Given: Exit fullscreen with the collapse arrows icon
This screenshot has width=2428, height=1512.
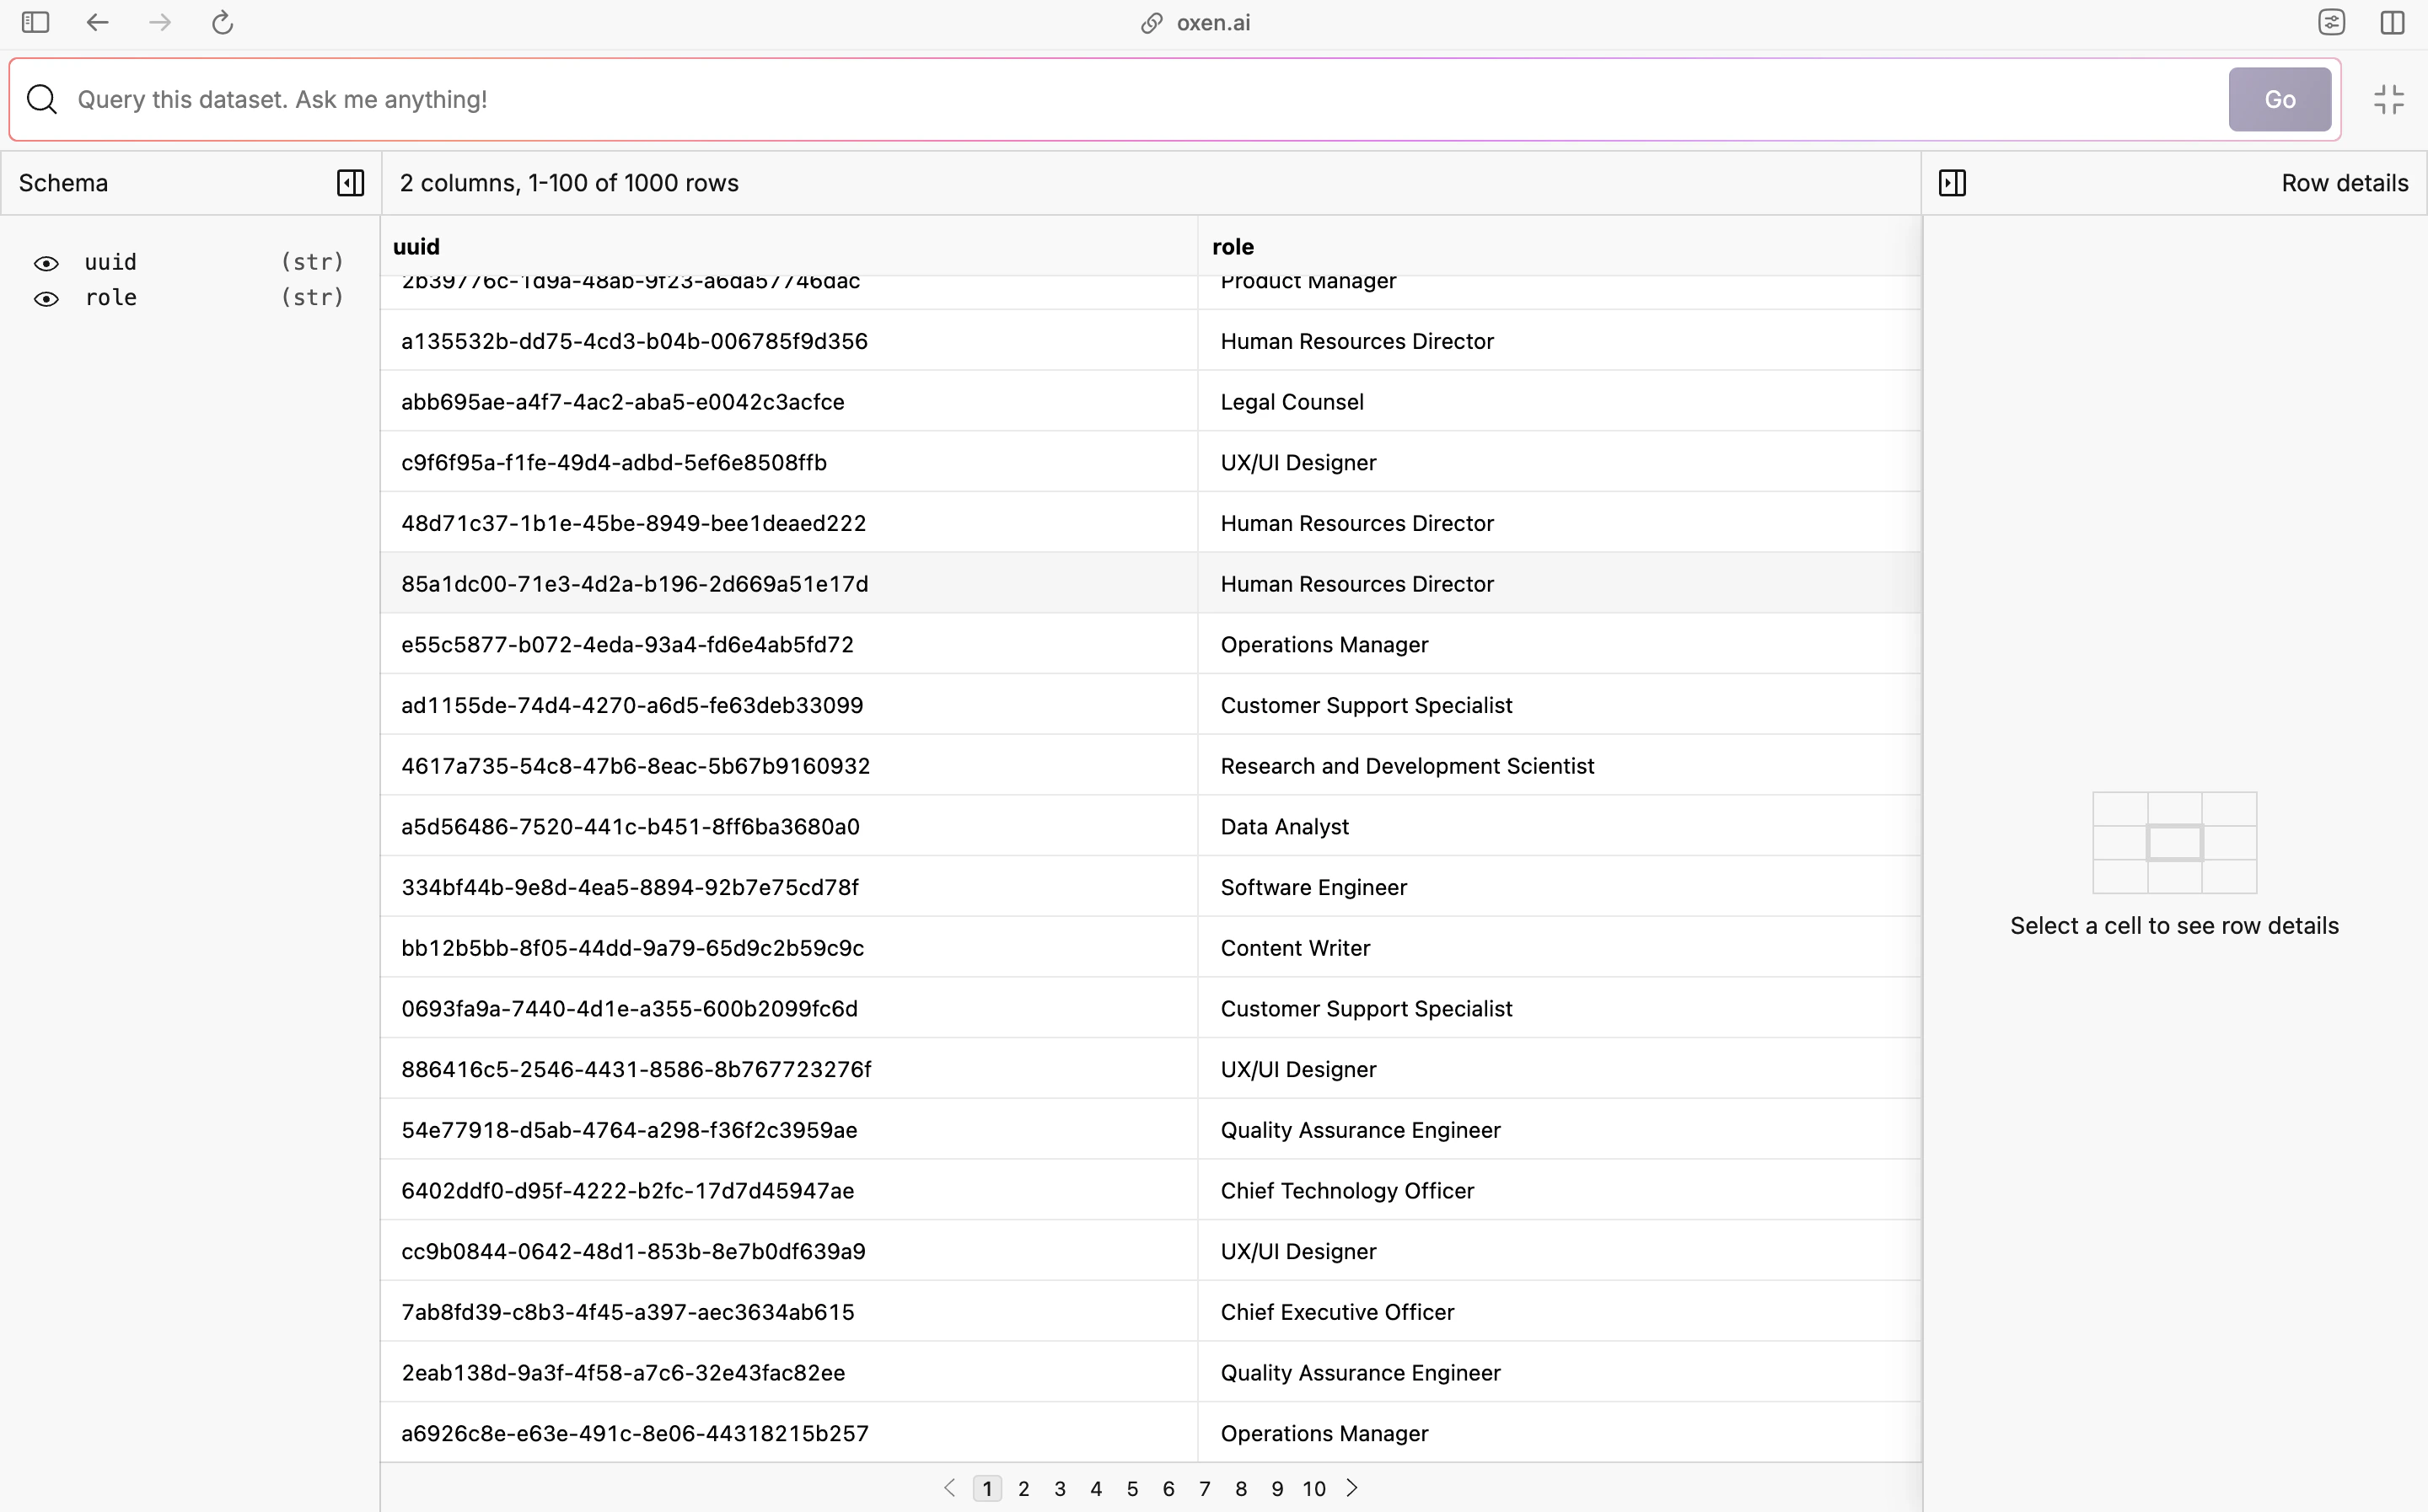Looking at the screenshot, I should (x=2388, y=99).
